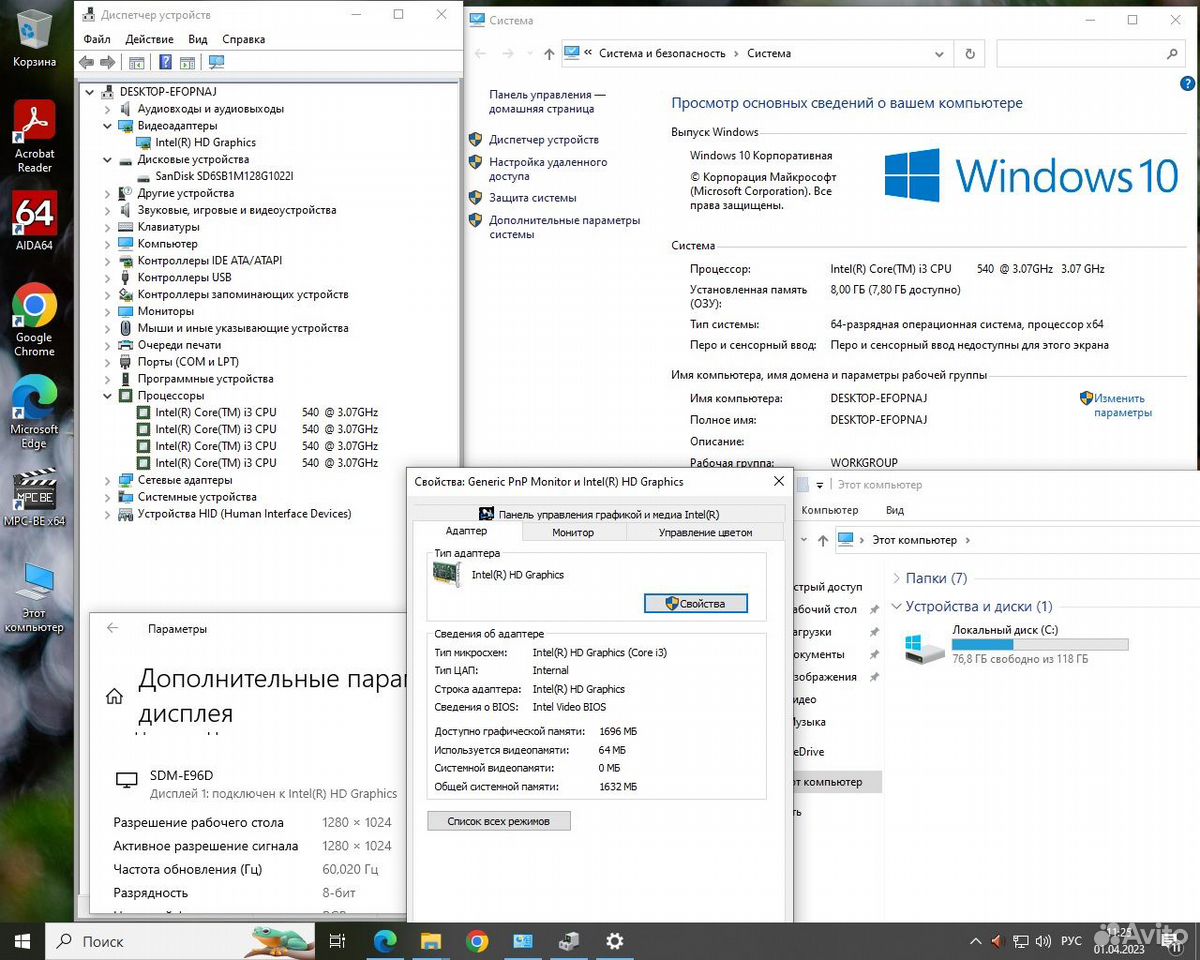
Task: Click the back arrow in Параметры window
Action: coord(112,629)
